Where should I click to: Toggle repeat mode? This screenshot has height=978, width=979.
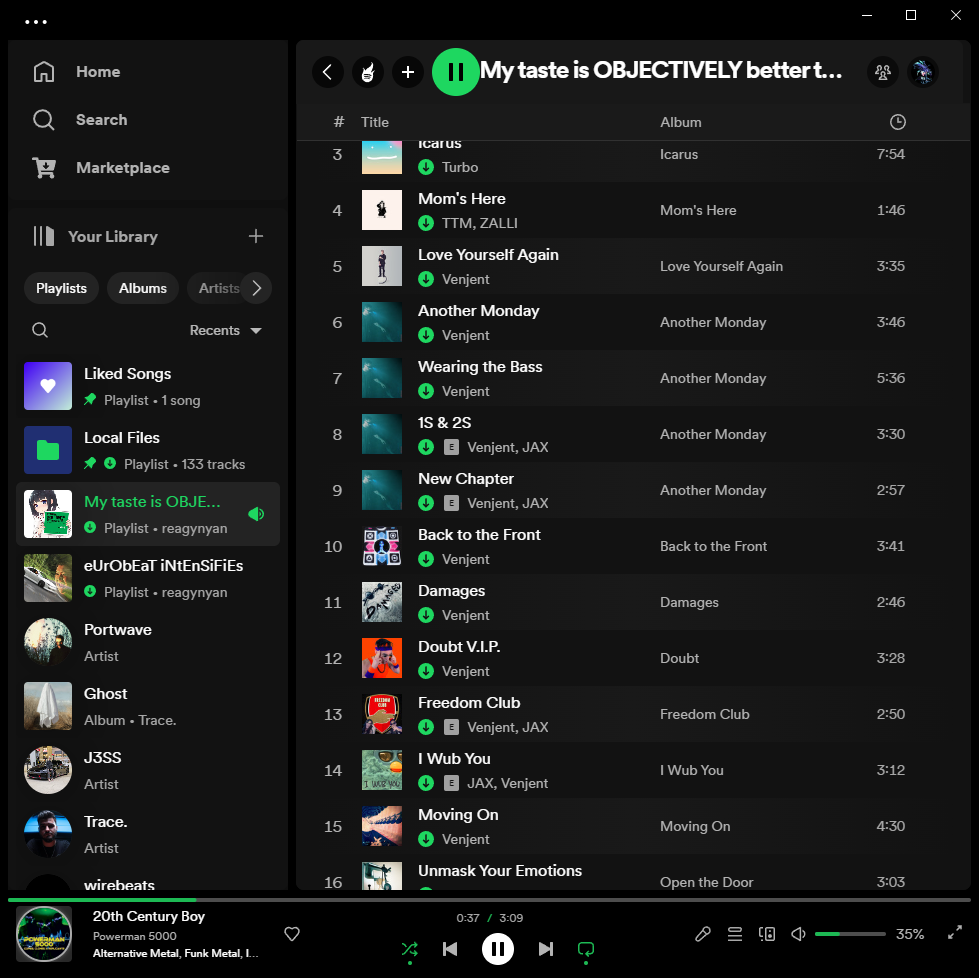tap(586, 949)
